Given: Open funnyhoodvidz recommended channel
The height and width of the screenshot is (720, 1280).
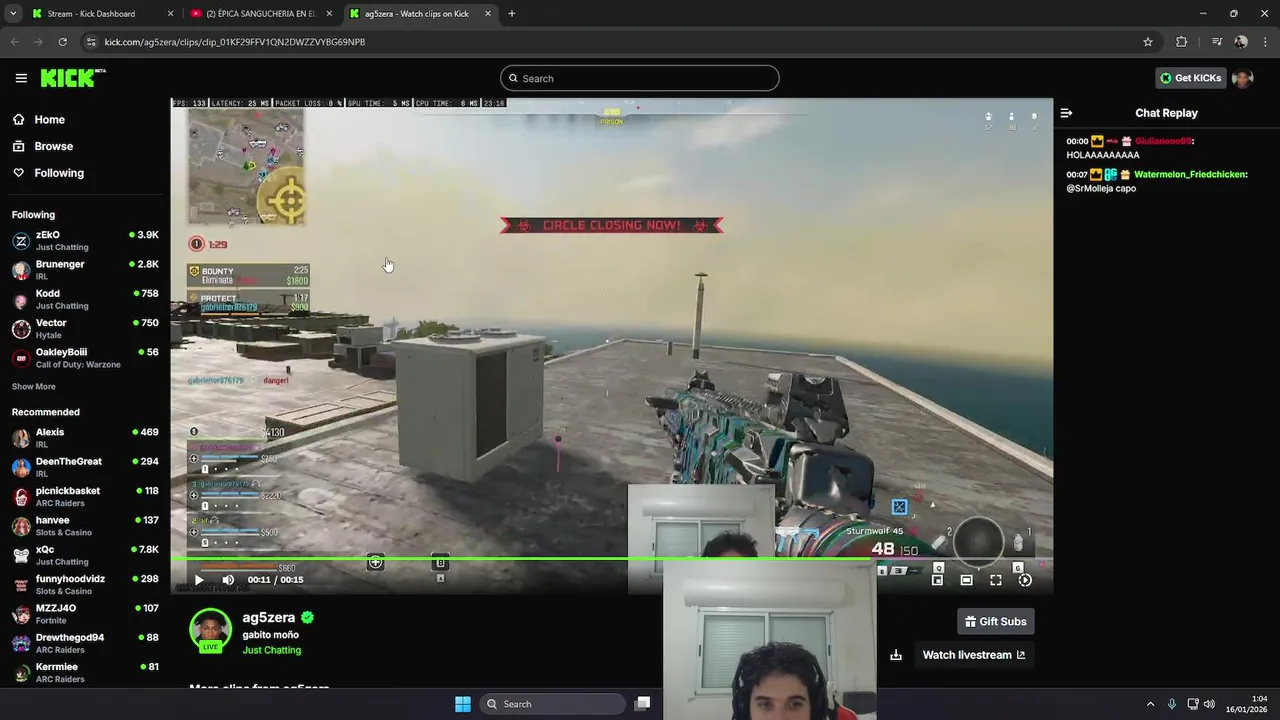Looking at the screenshot, I should click(85, 584).
